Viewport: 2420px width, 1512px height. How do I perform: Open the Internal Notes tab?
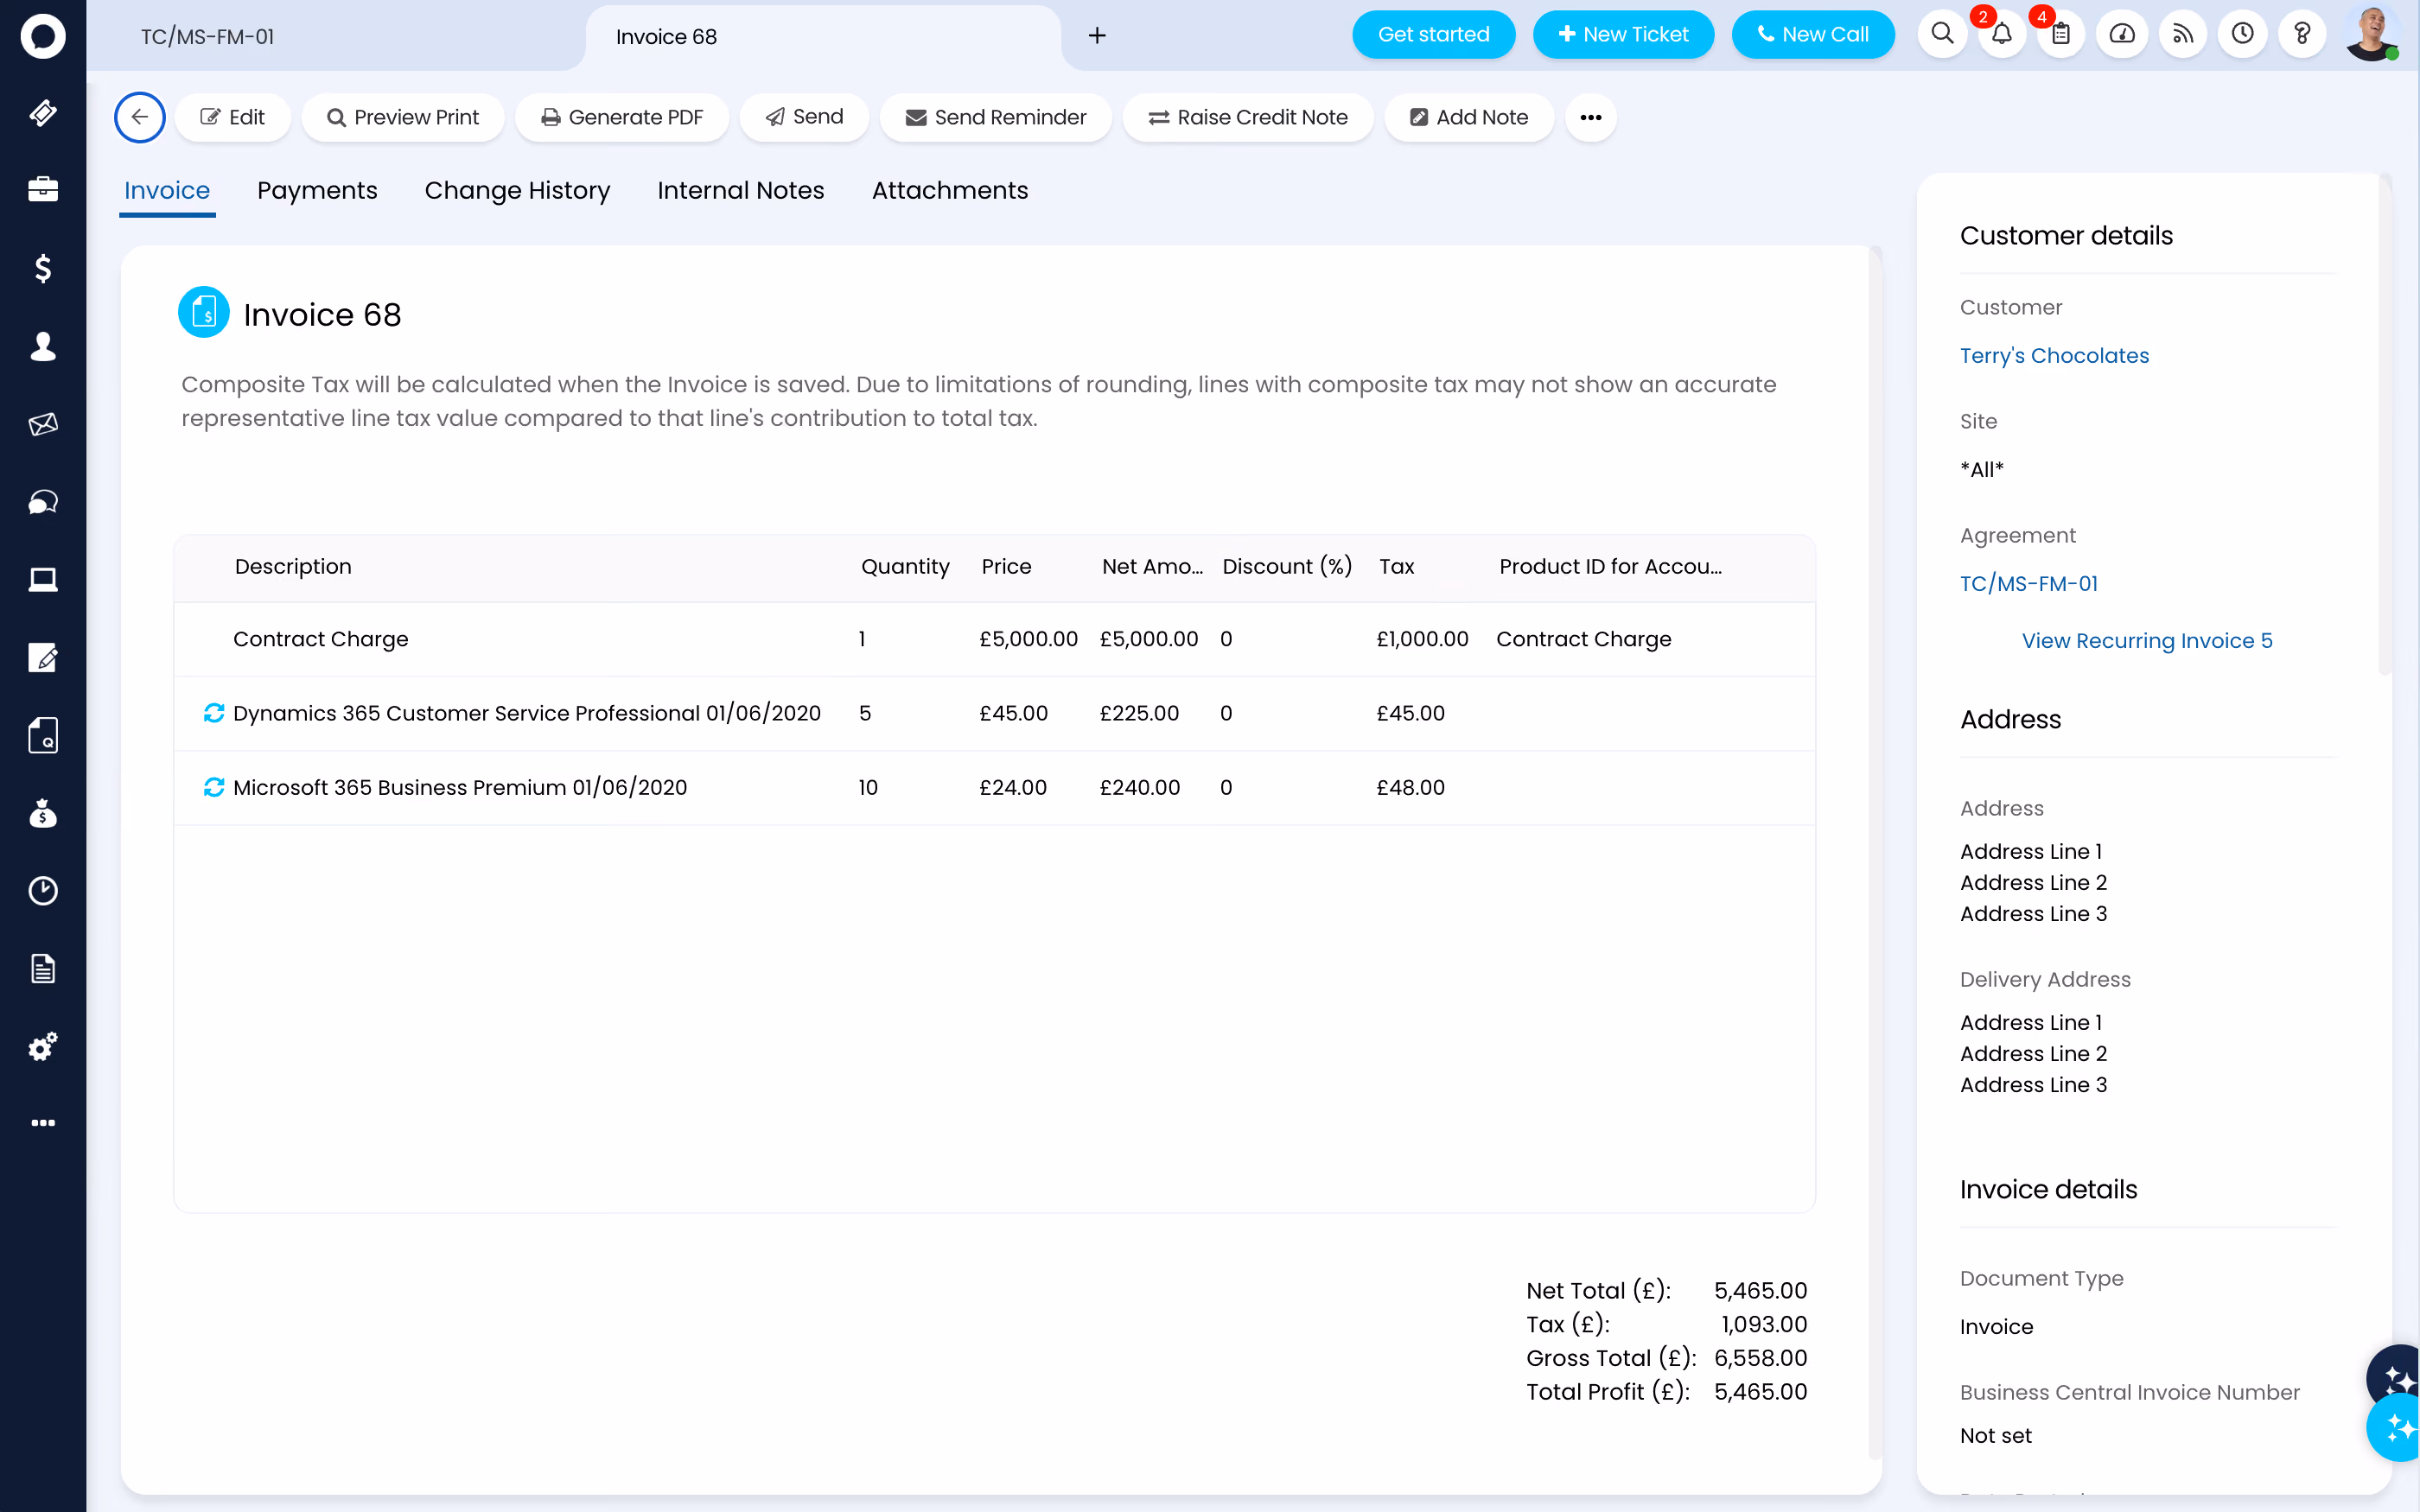point(741,190)
